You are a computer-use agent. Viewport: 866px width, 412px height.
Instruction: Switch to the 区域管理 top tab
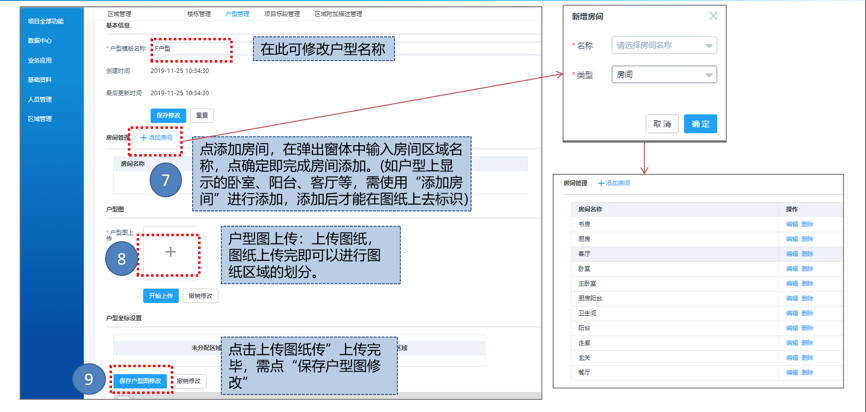point(119,14)
